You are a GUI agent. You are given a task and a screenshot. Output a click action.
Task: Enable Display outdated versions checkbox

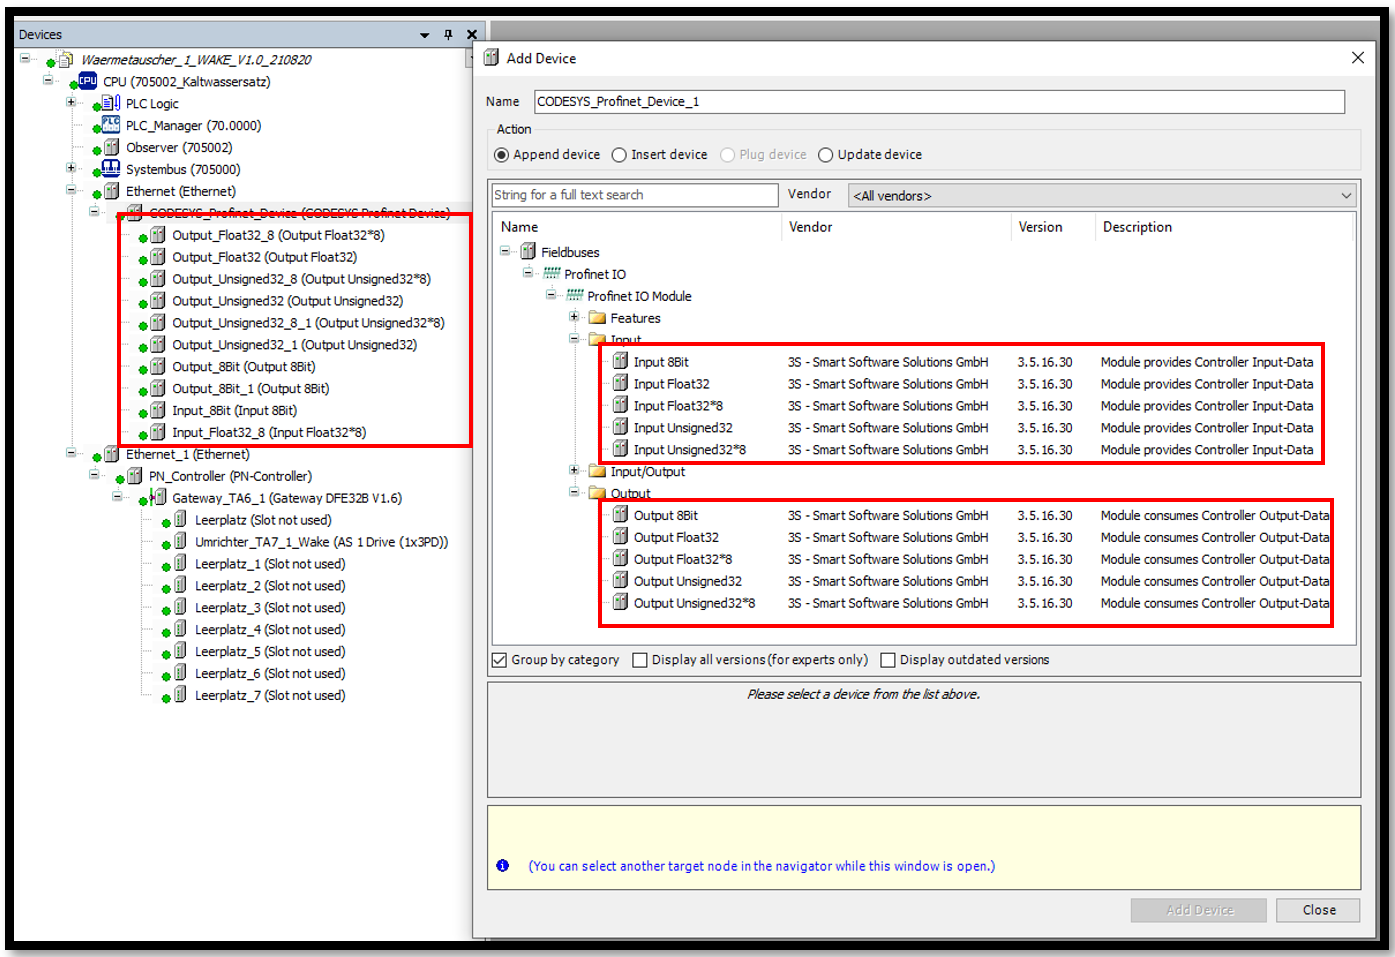(x=887, y=660)
